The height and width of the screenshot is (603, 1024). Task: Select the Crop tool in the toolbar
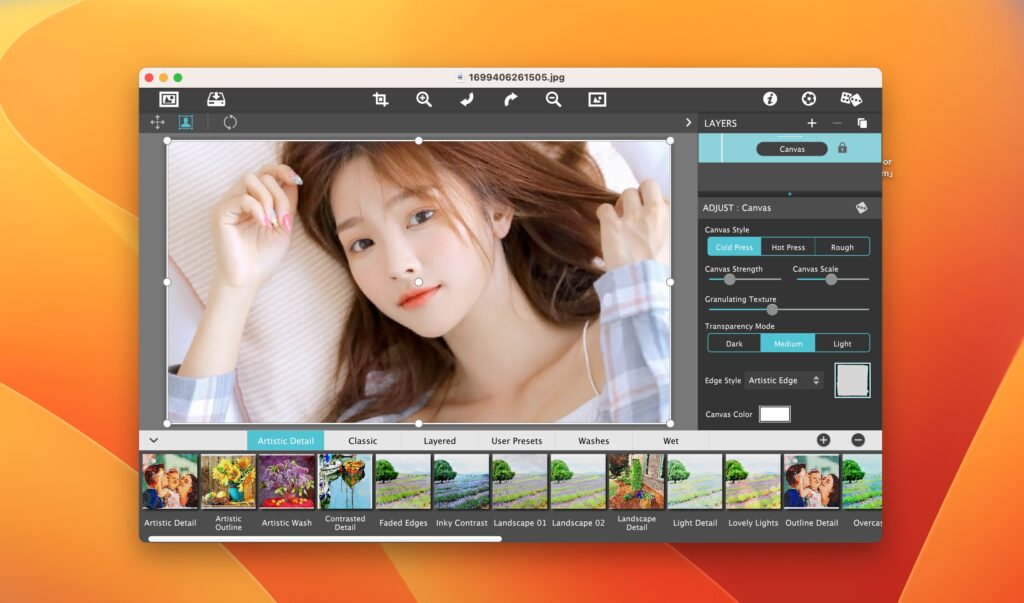click(379, 99)
